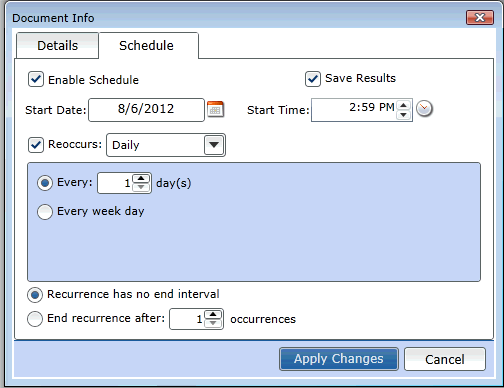Image resolution: width=504 pixels, height=388 pixels.
Task: Click the Cancel button
Action: (445, 359)
